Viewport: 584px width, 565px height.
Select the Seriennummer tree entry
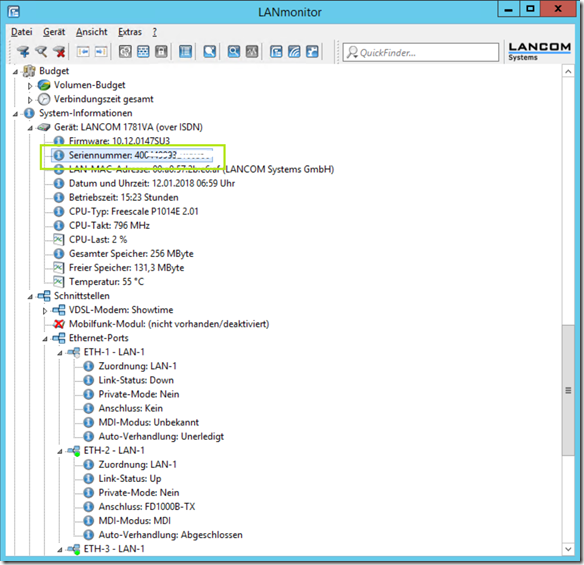(x=132, y=155)
